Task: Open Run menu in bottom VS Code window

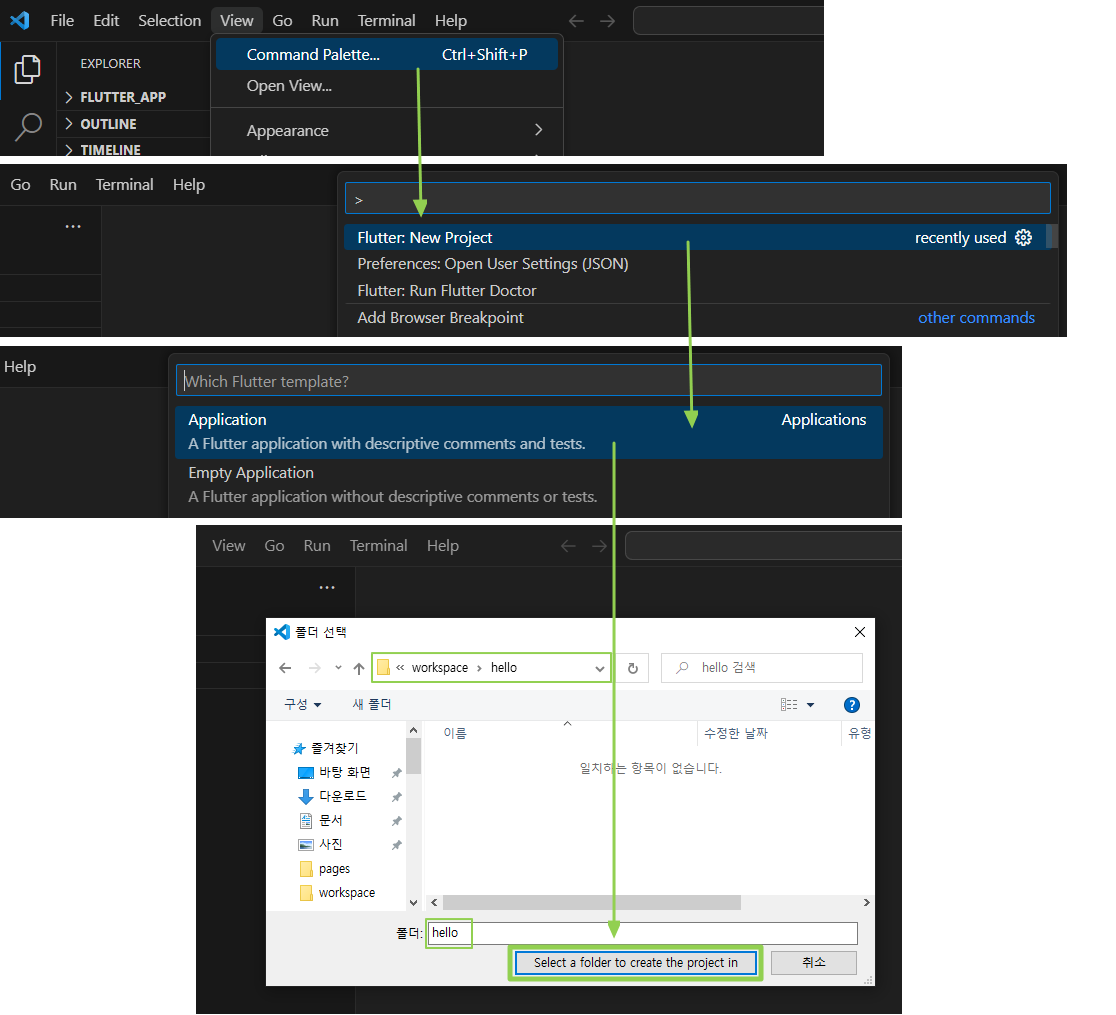Action: click(317, 546)
